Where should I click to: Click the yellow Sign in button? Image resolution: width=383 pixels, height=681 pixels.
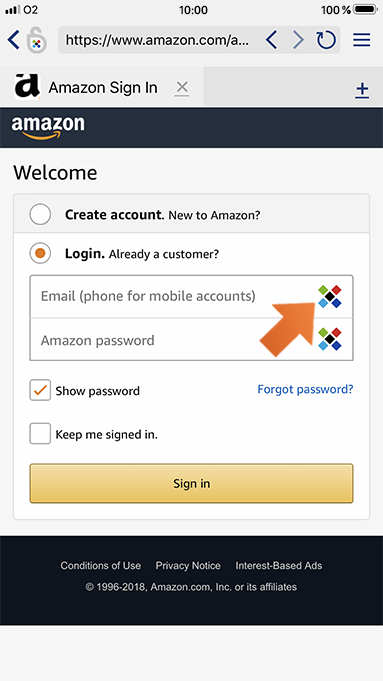point(192,483)
